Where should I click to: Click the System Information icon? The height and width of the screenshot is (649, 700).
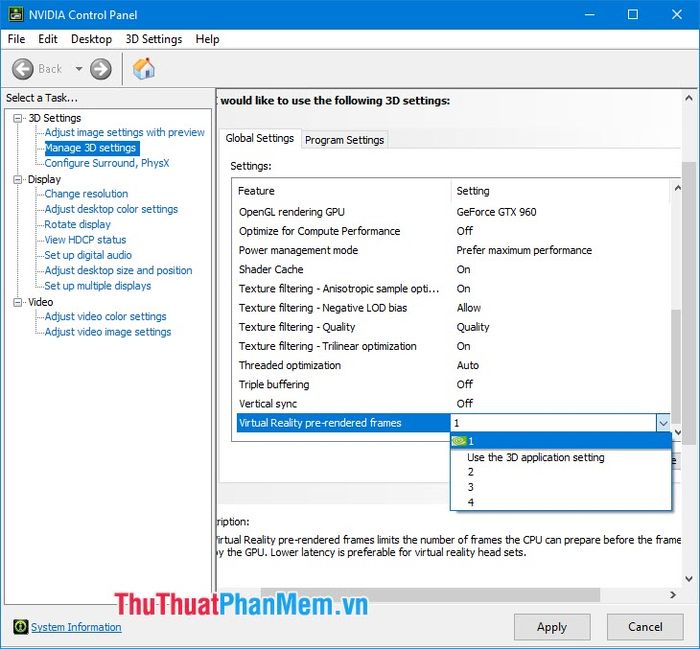[20, 627]
